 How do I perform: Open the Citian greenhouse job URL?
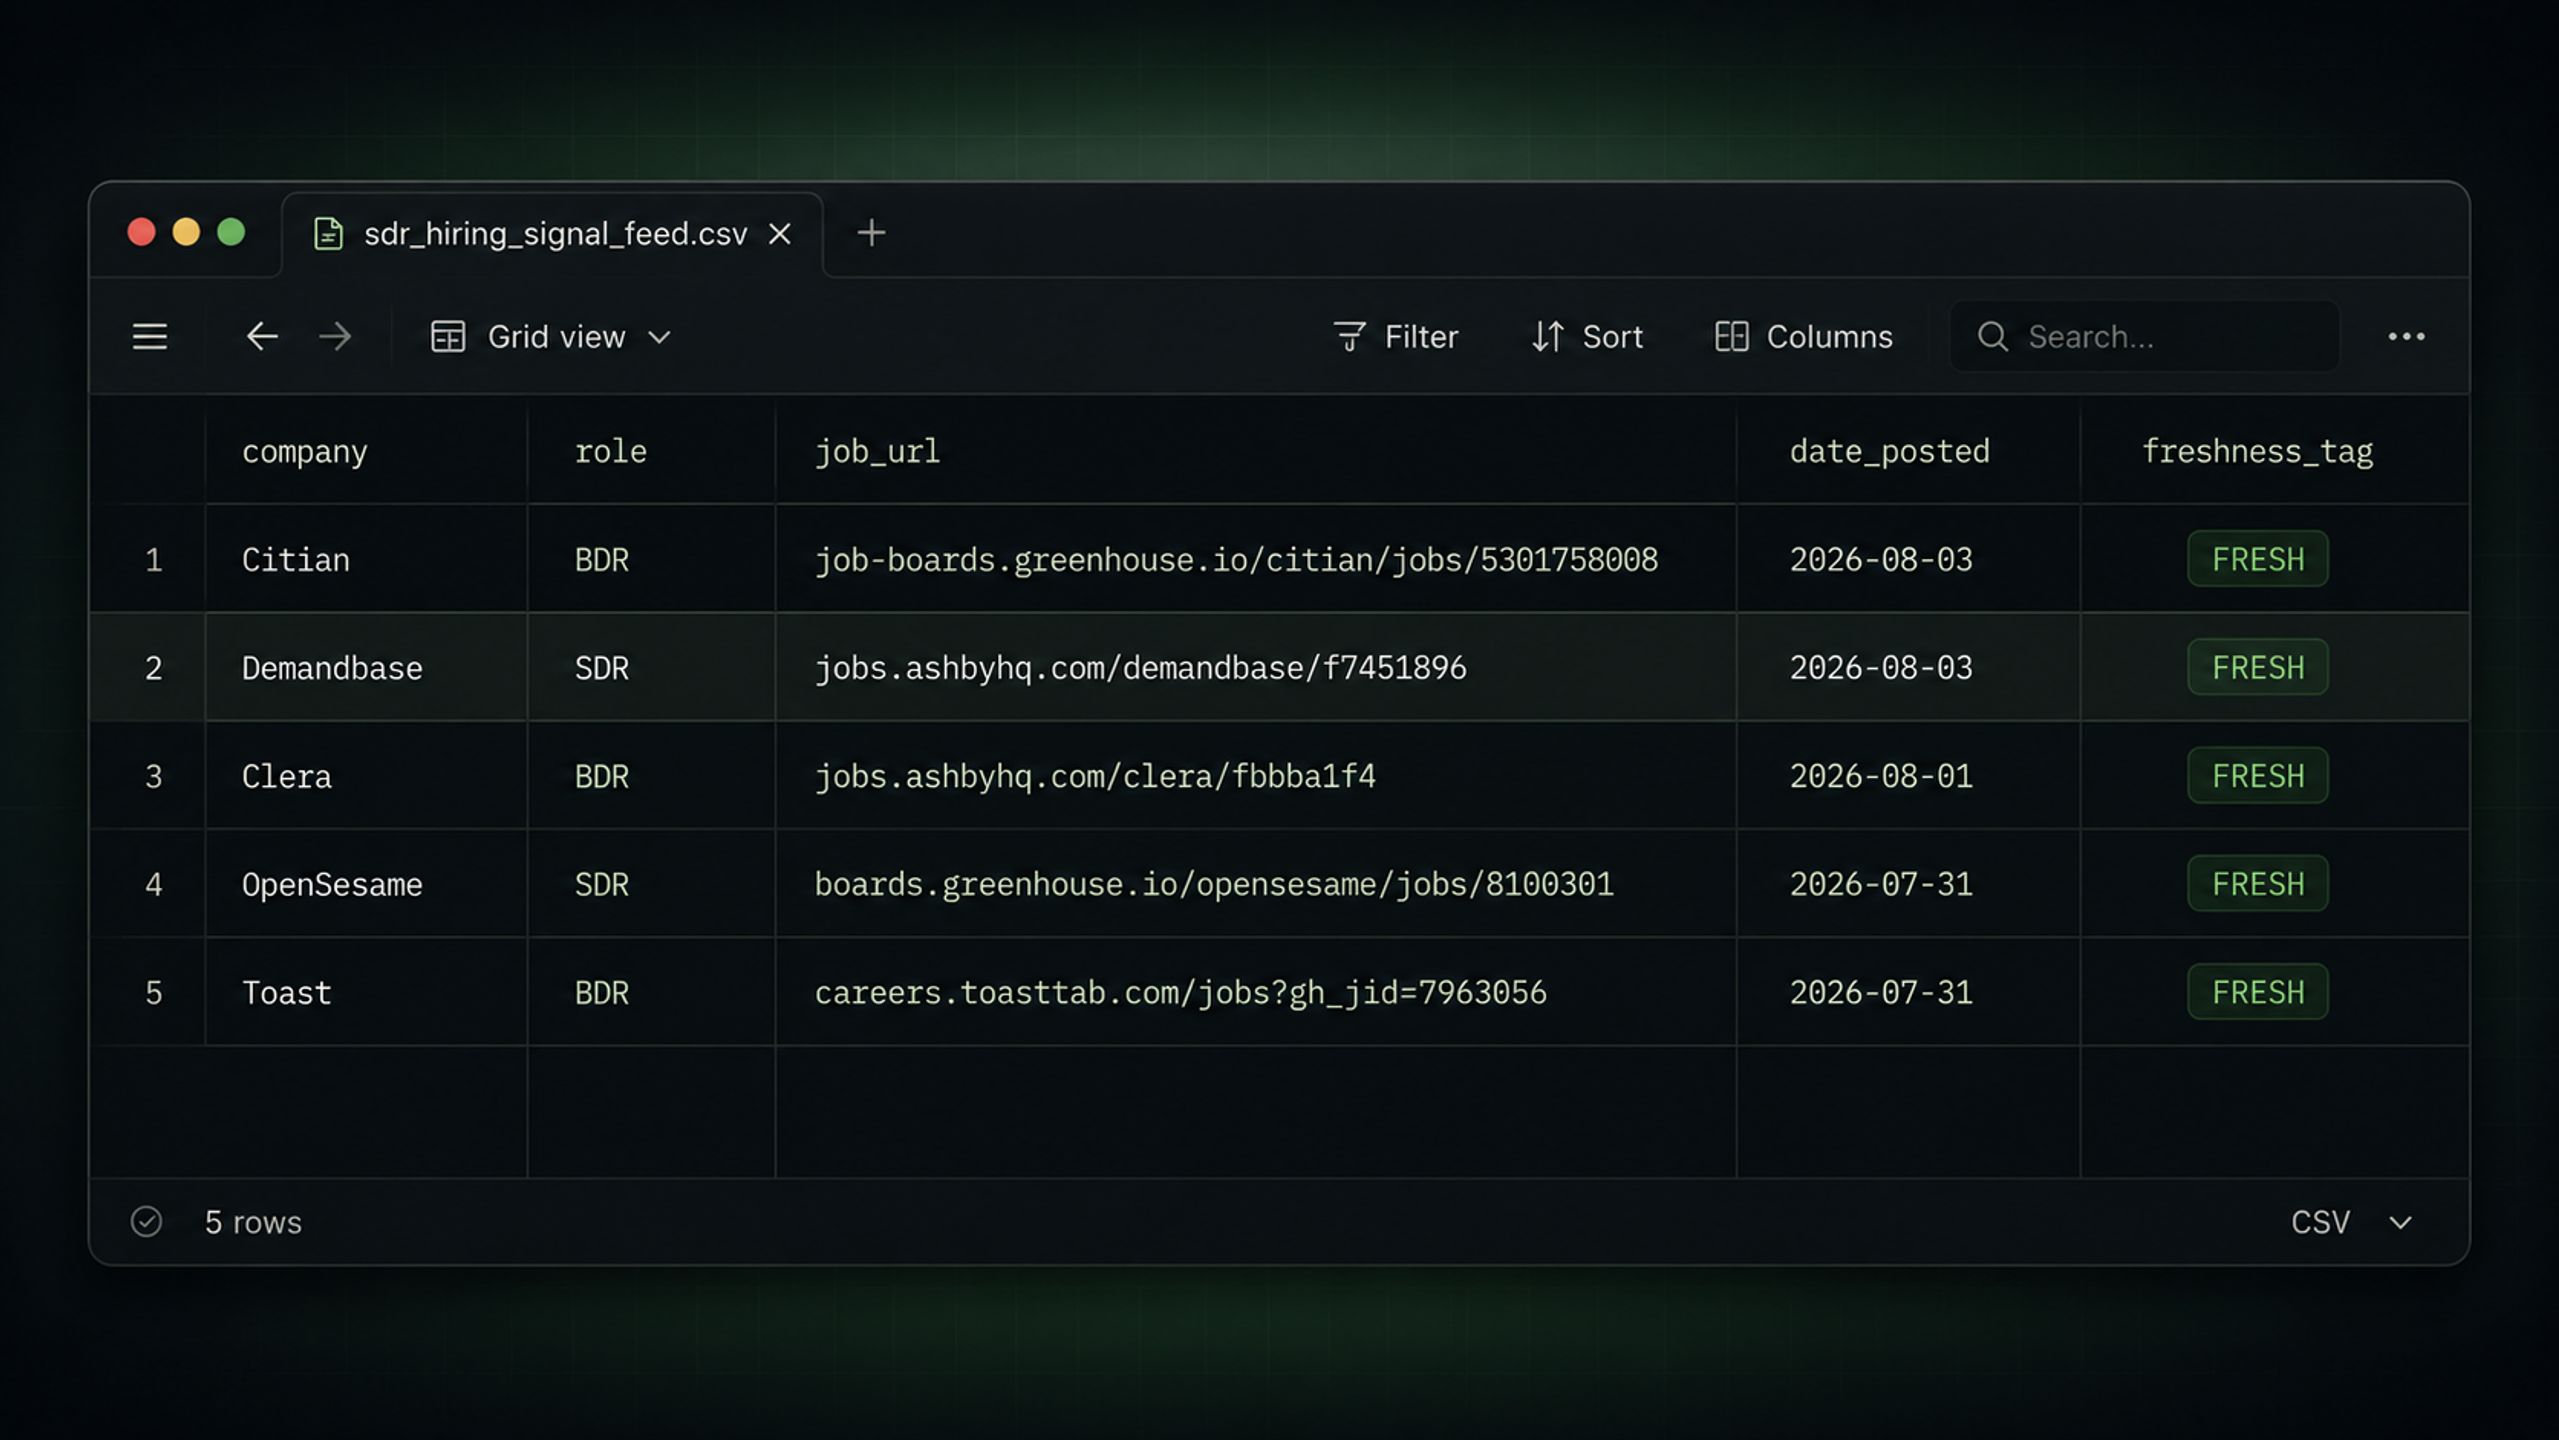tap(1236, 559)
